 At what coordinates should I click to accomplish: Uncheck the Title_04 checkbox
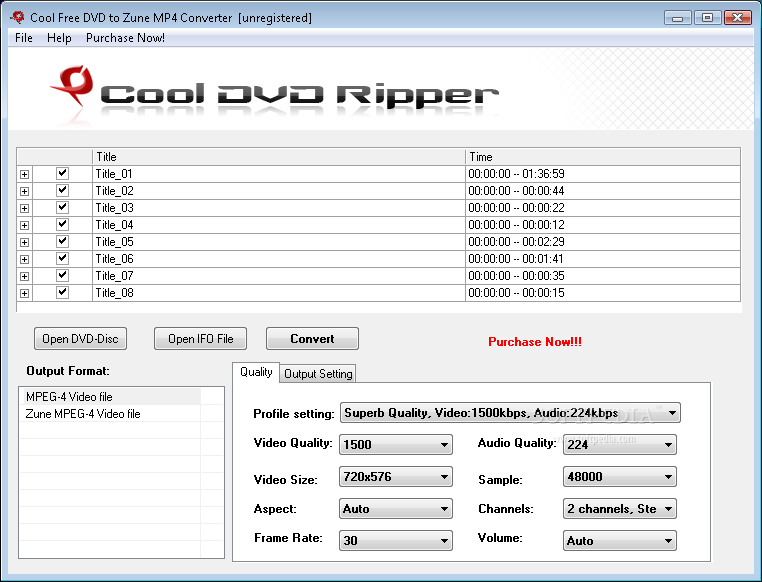(62, 224)
